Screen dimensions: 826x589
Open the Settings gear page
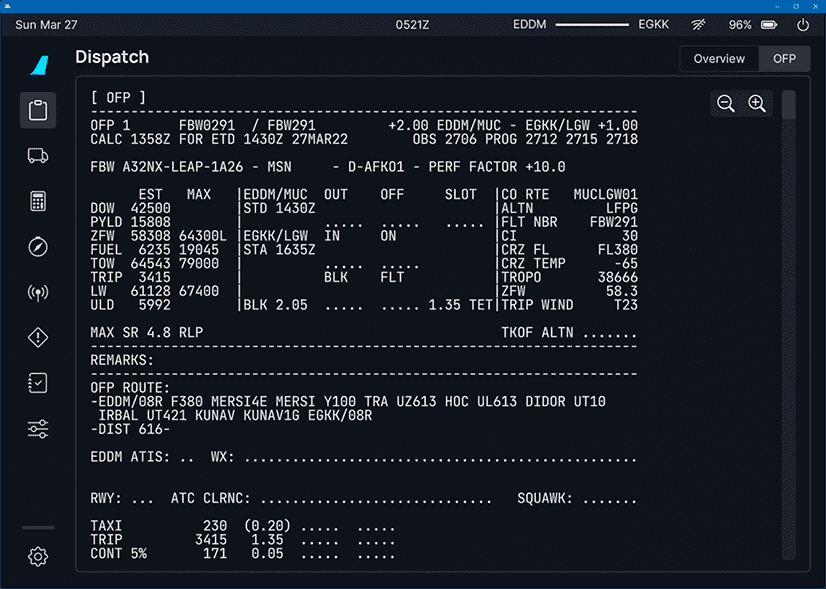38,557
